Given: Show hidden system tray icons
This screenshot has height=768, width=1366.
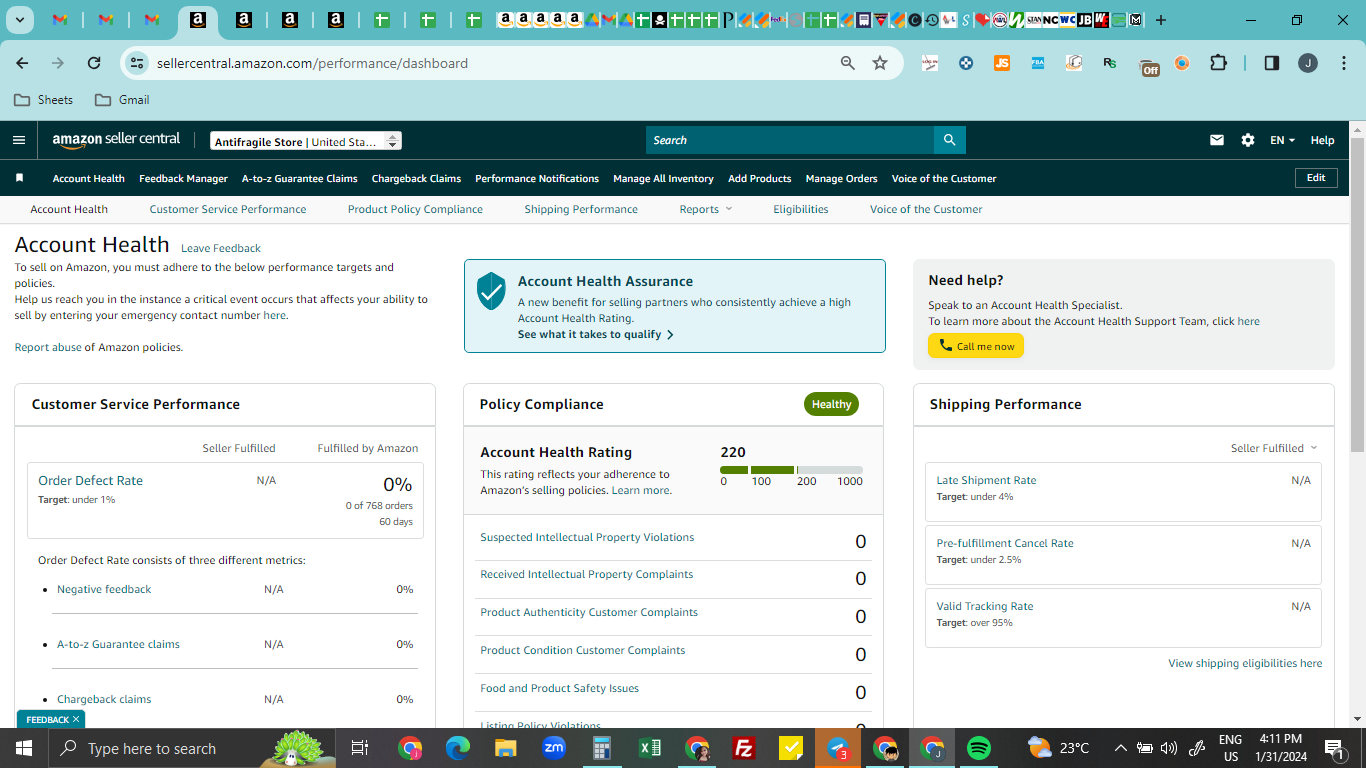Looking at the screenshot, I should 1120,748.
